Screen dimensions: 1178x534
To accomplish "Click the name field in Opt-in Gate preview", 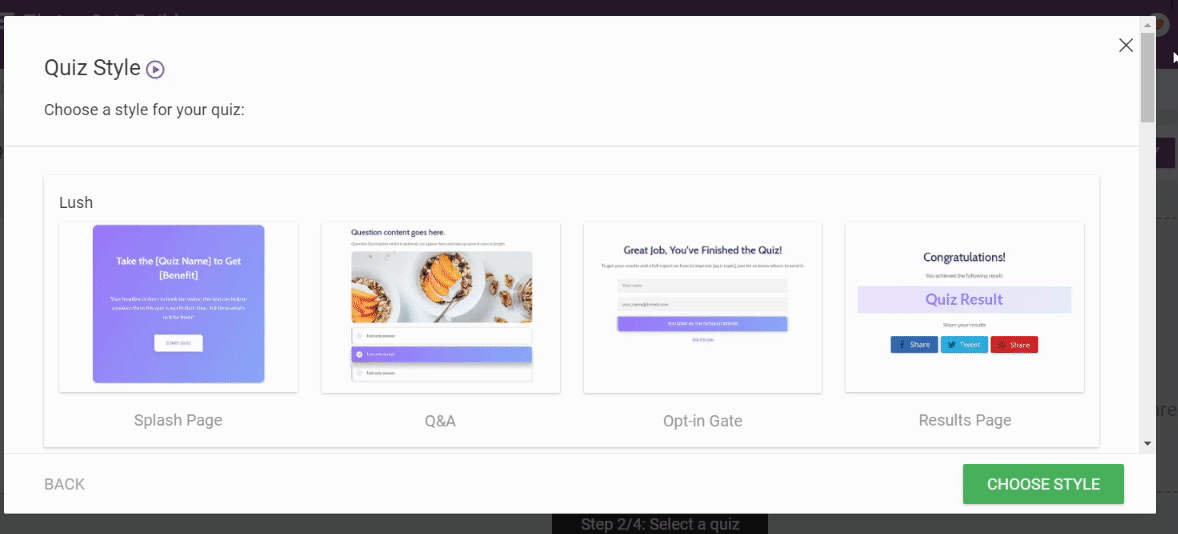I will coord(702,285).
